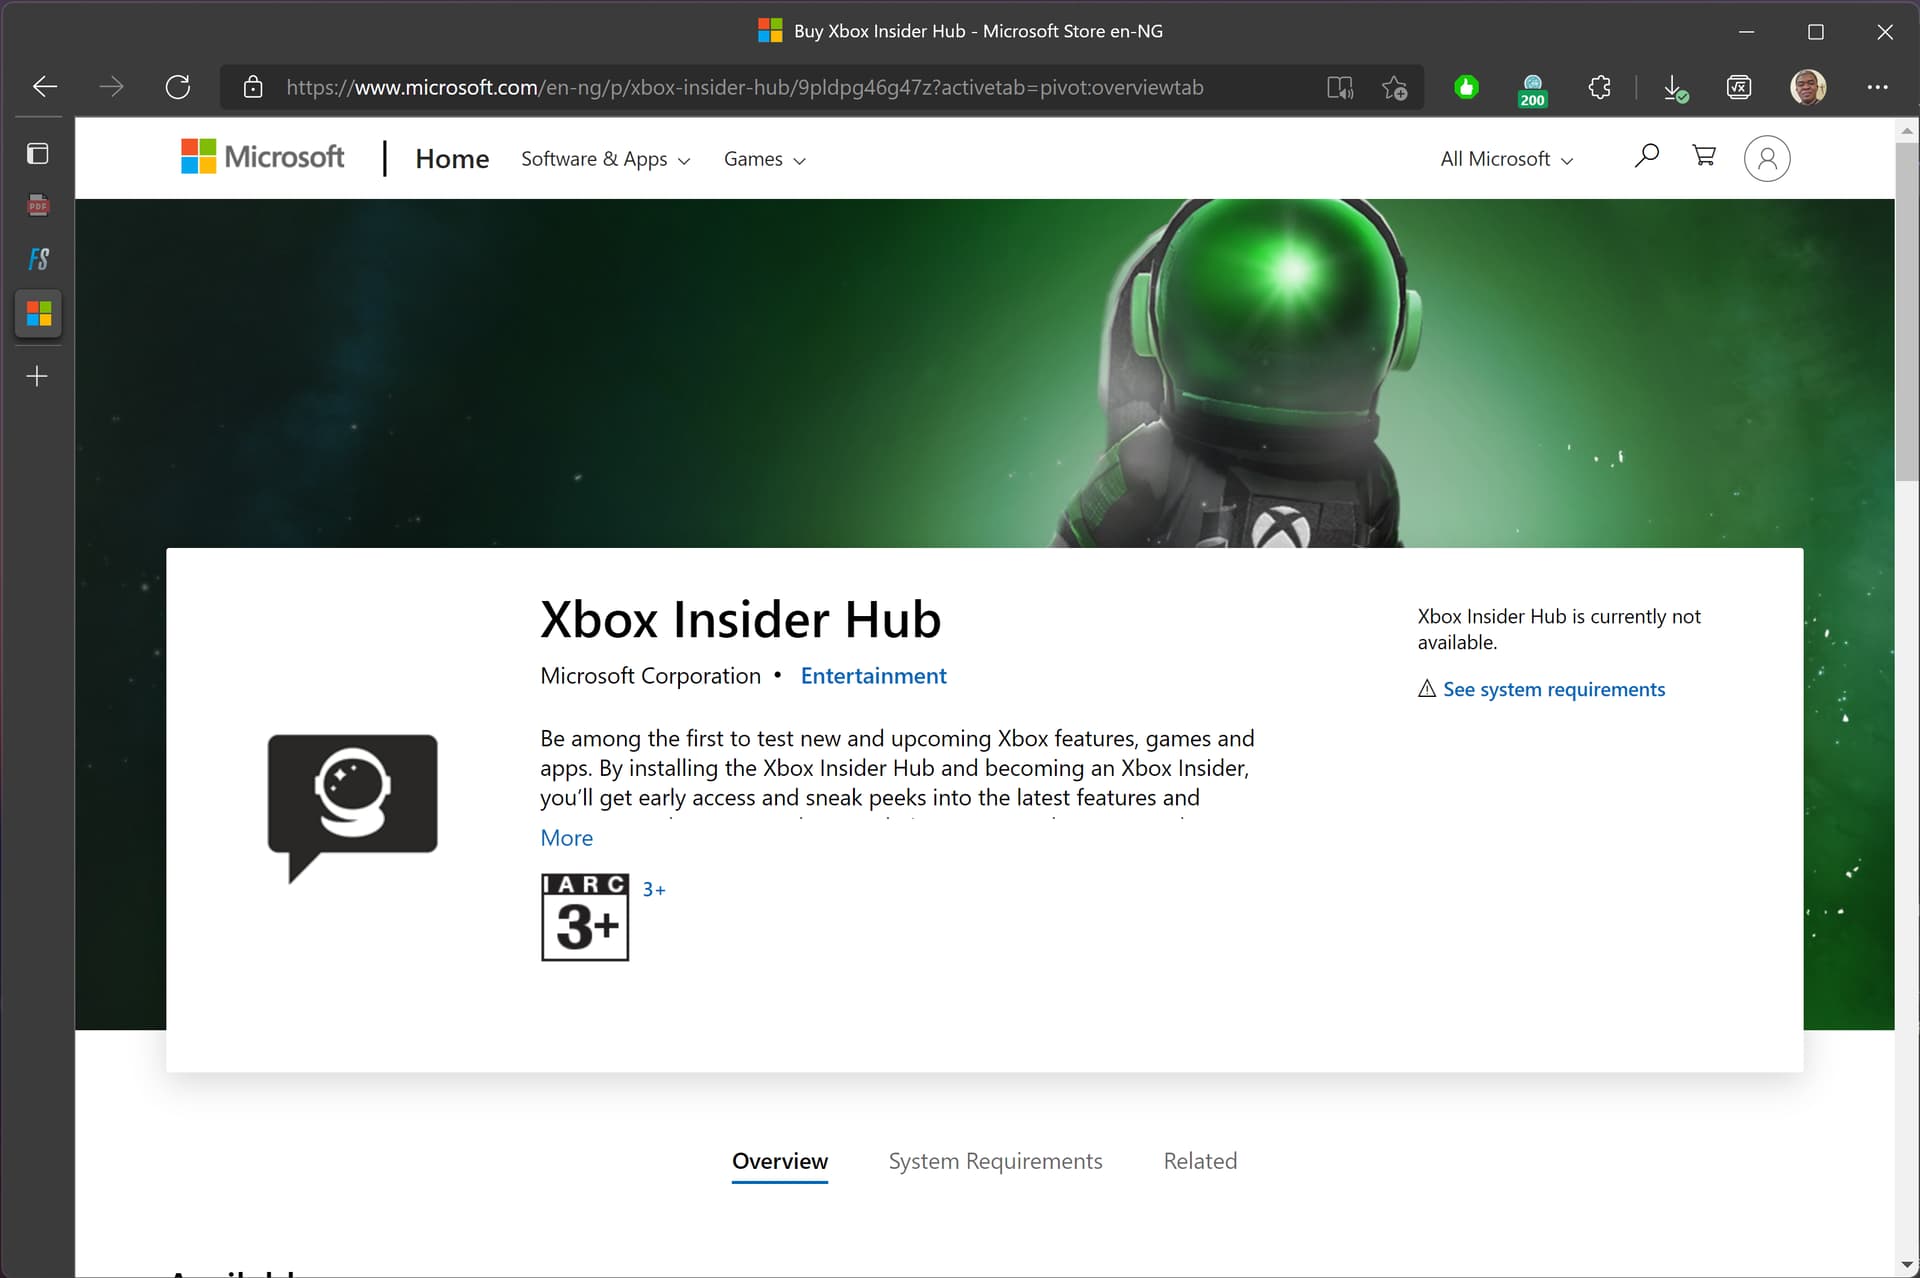The width and height of the screenshot is (1920, 1278).
Task: Go back to the previous page
Action: point(45,87)
